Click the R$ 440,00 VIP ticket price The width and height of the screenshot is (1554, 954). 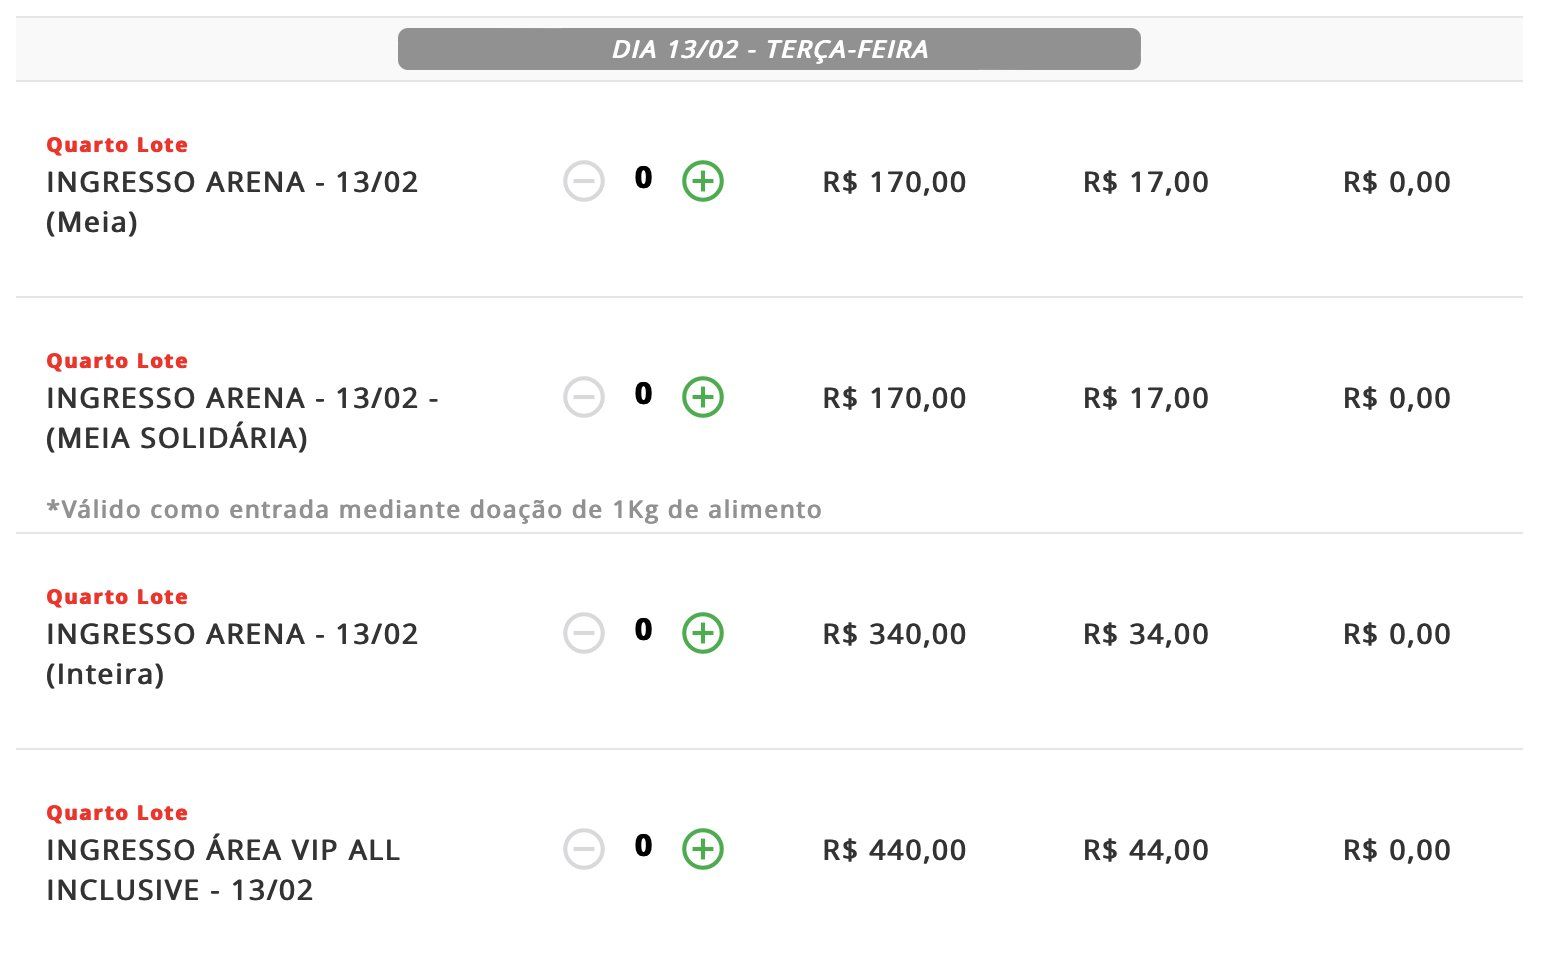894,850
